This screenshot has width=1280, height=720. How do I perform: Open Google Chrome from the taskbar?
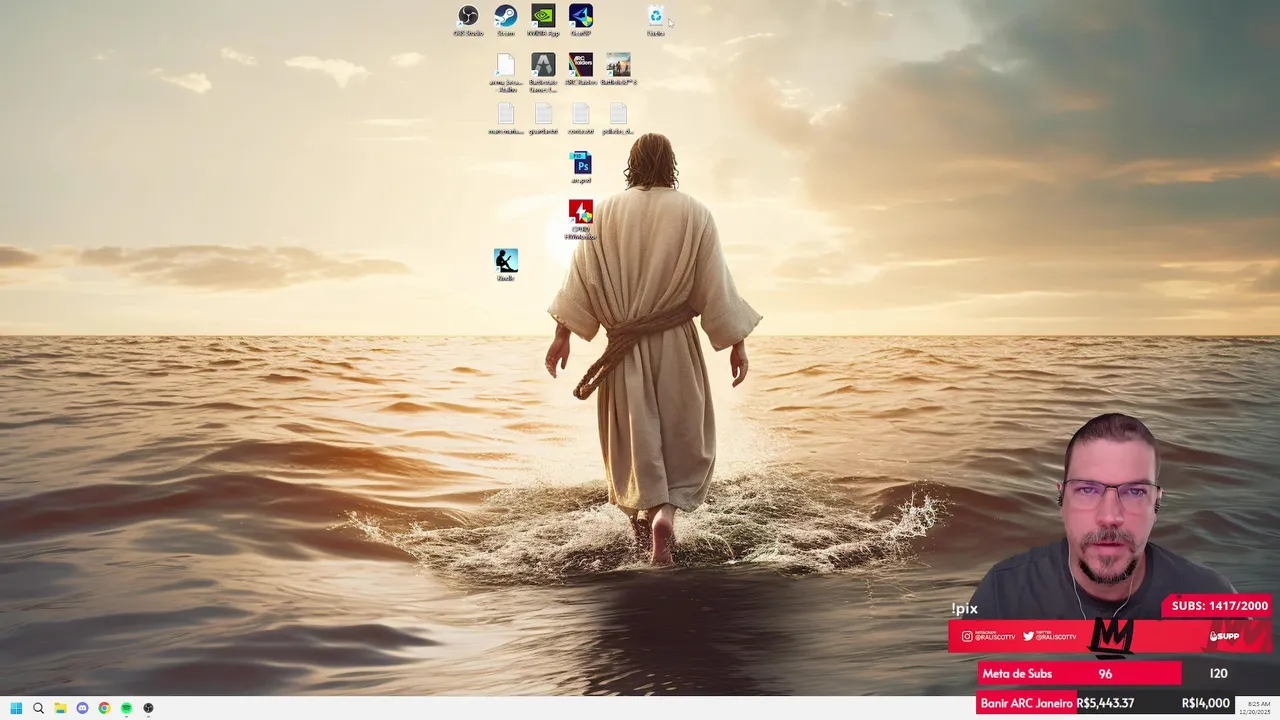[104, 708]
